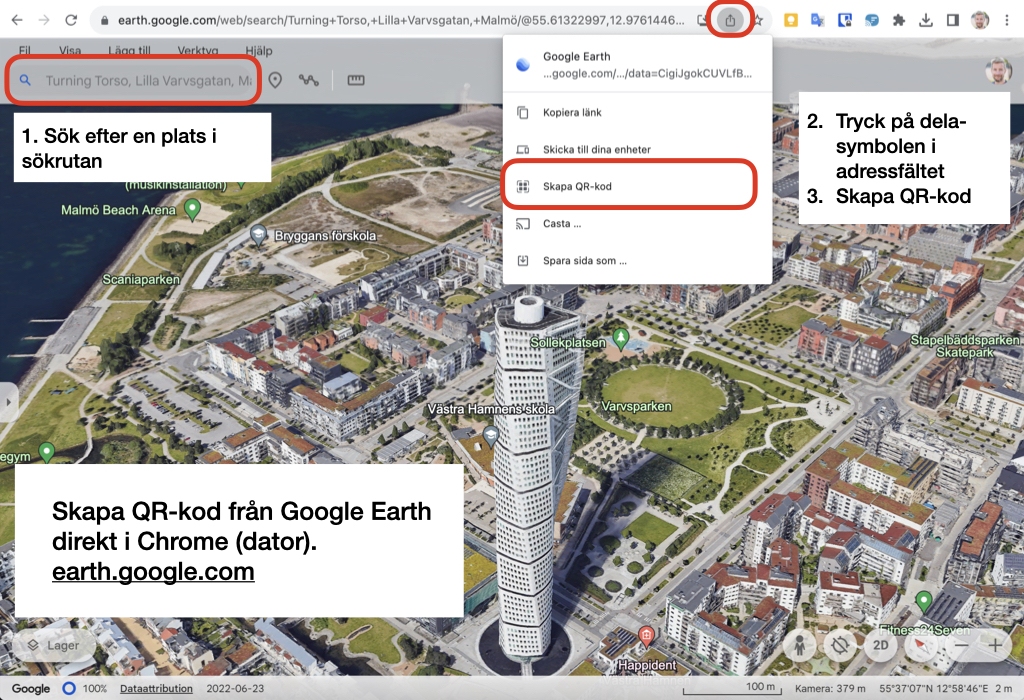Click the search magnifier icon
1024x700 pixels.
click(25, 80)
